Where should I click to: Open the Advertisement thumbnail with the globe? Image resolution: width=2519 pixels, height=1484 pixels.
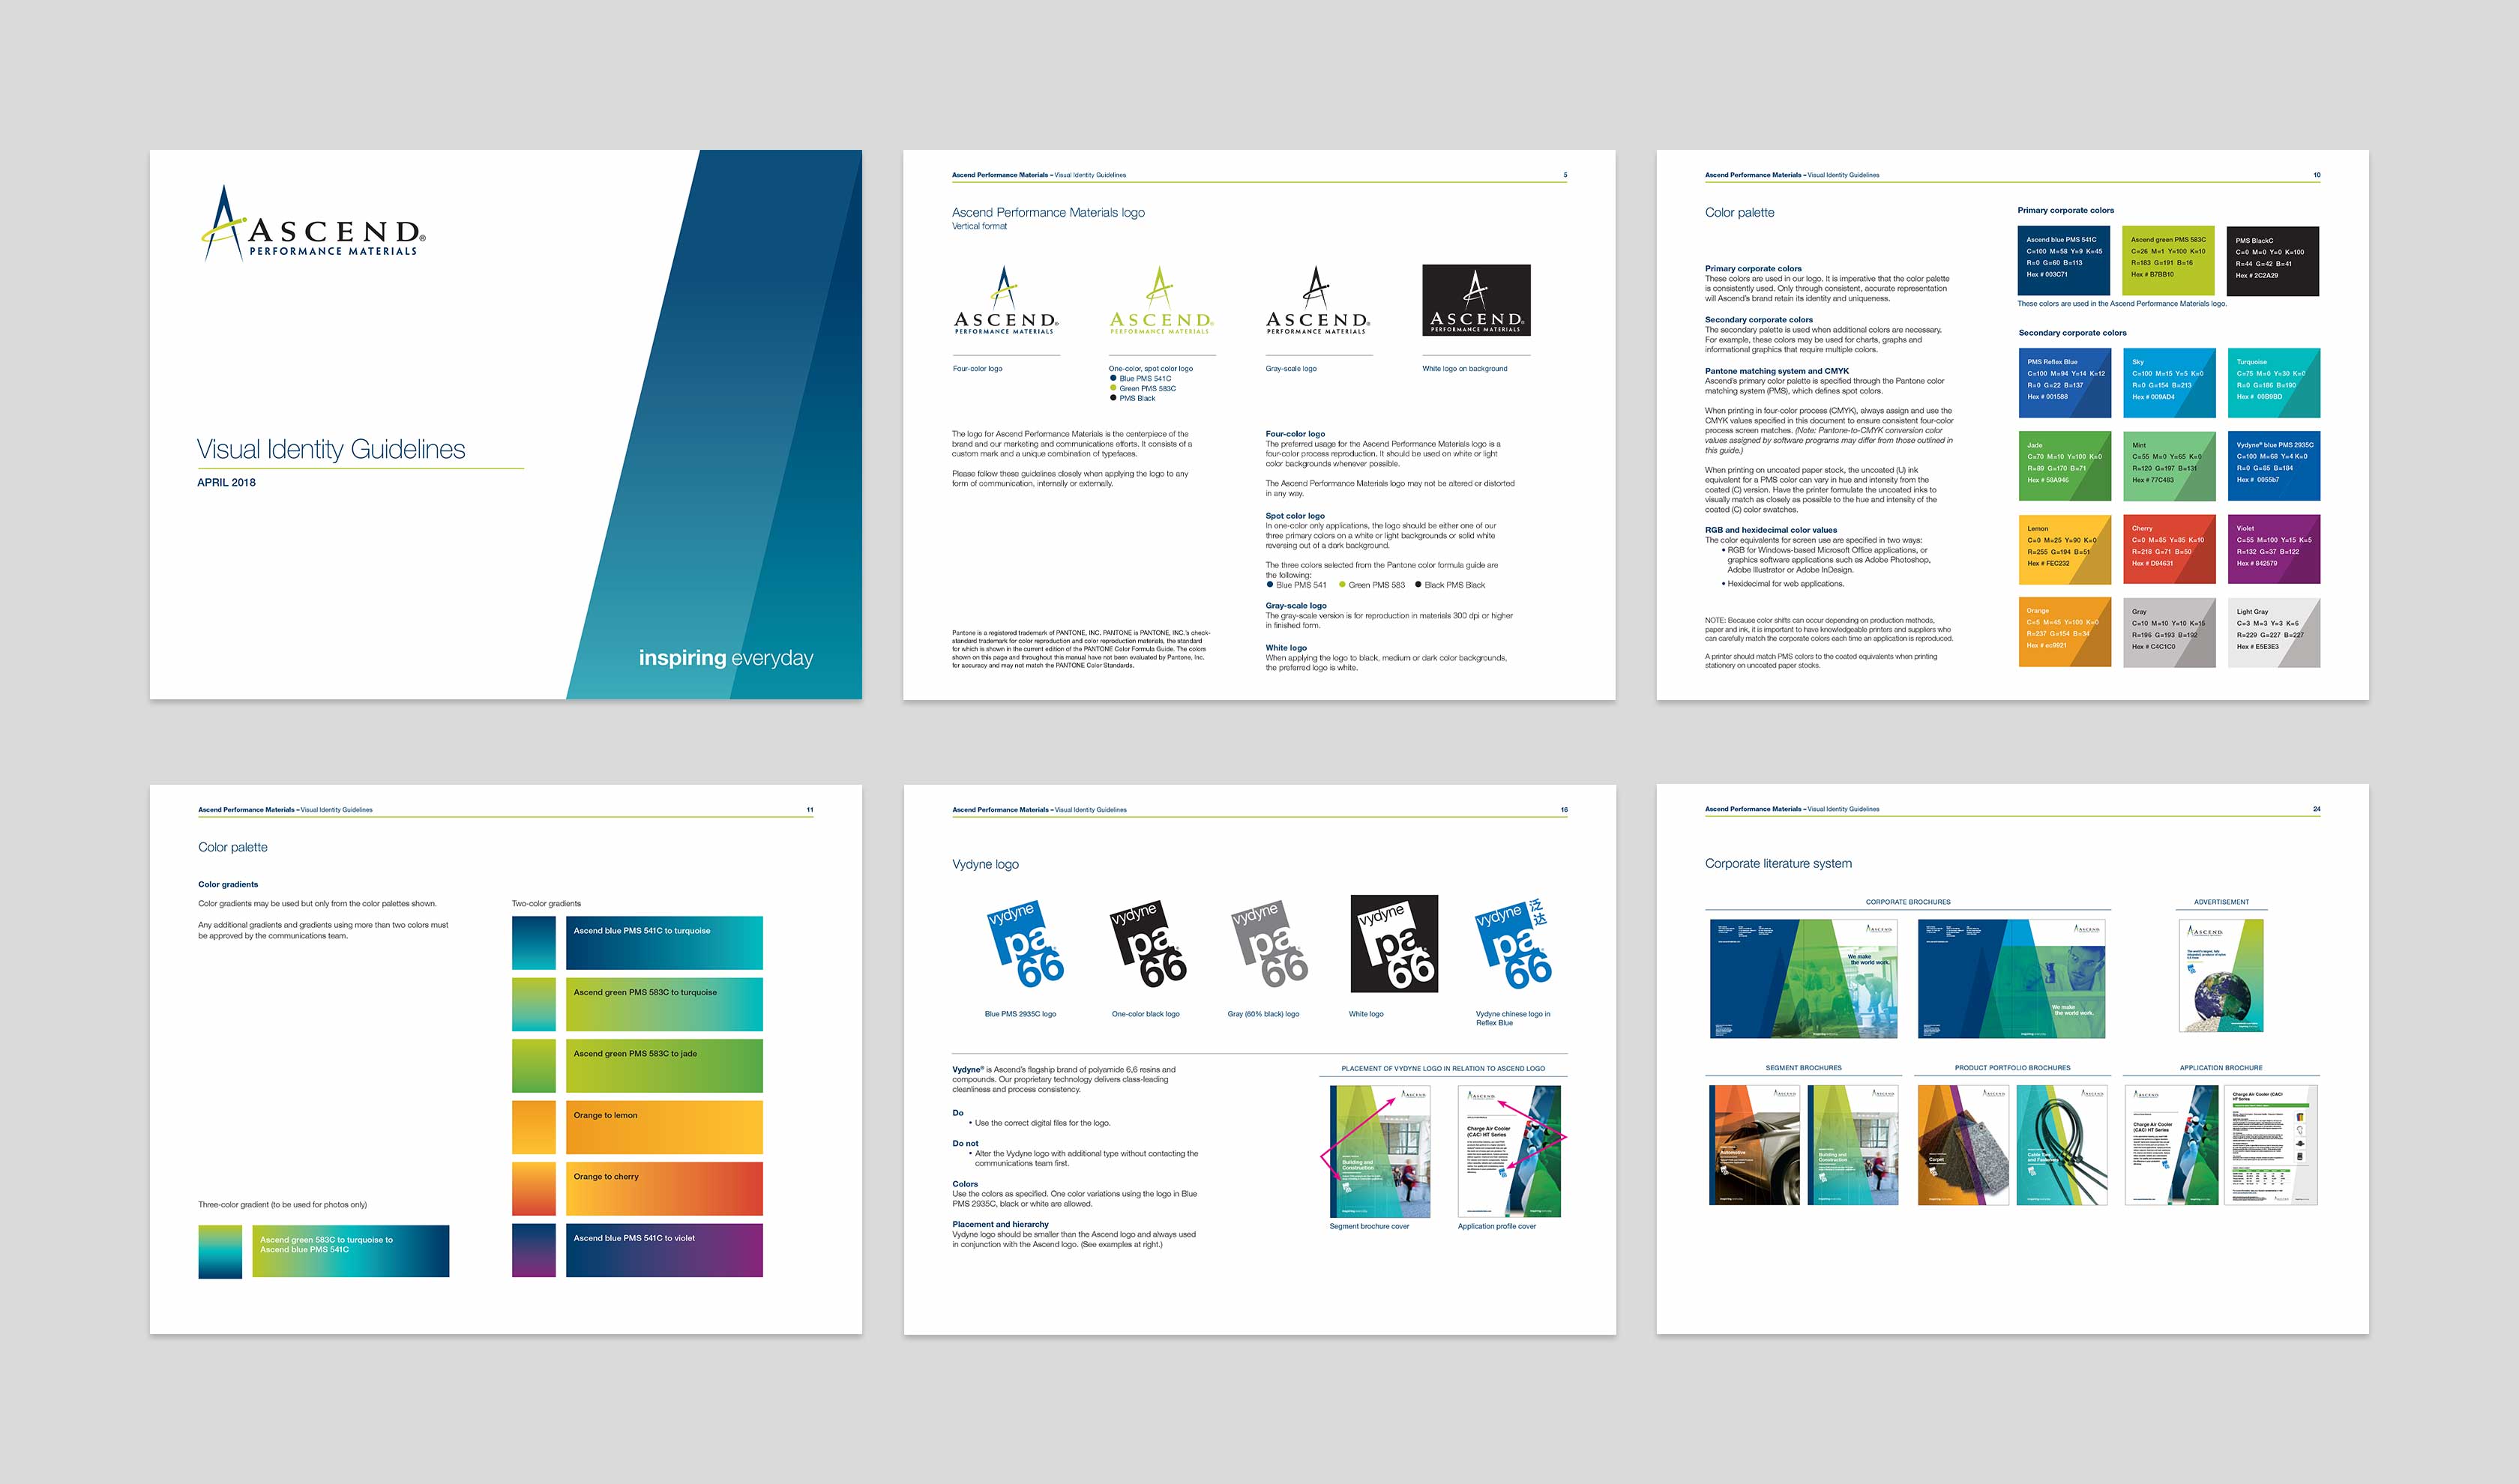pos(2221,975)
